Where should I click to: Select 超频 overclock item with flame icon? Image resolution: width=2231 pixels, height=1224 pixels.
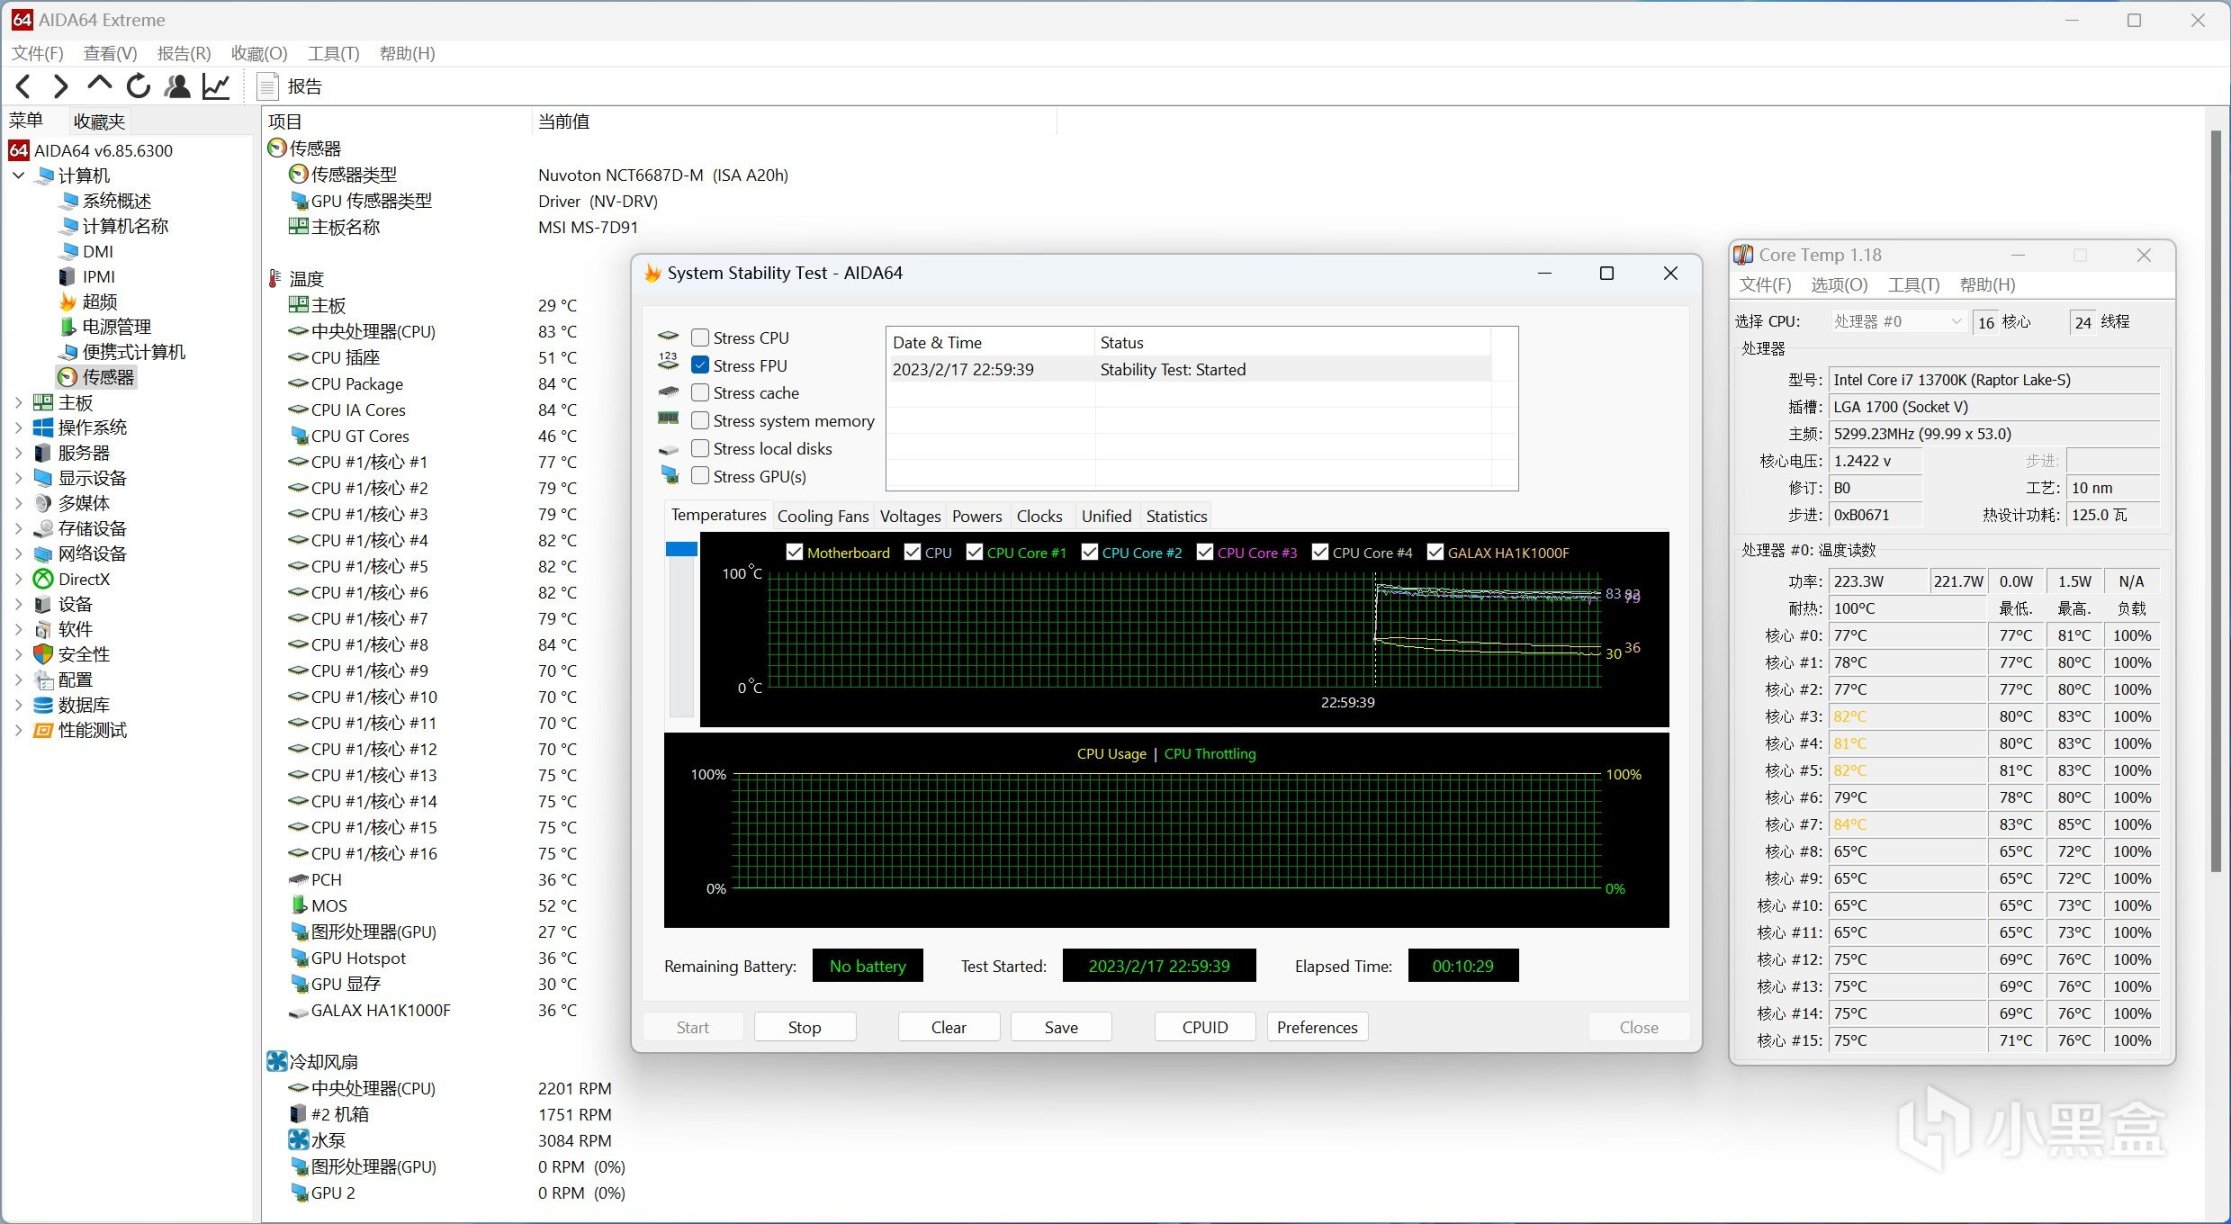[99, 301]
